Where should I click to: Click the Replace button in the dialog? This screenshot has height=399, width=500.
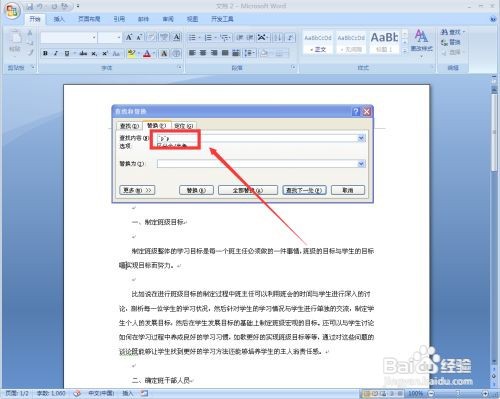(x=196, y=190)
